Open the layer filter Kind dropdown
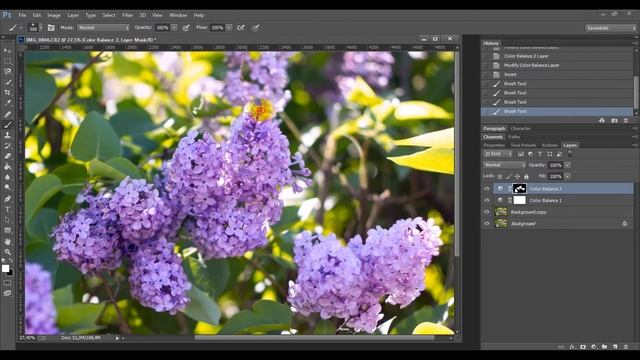 click(498, 154)
